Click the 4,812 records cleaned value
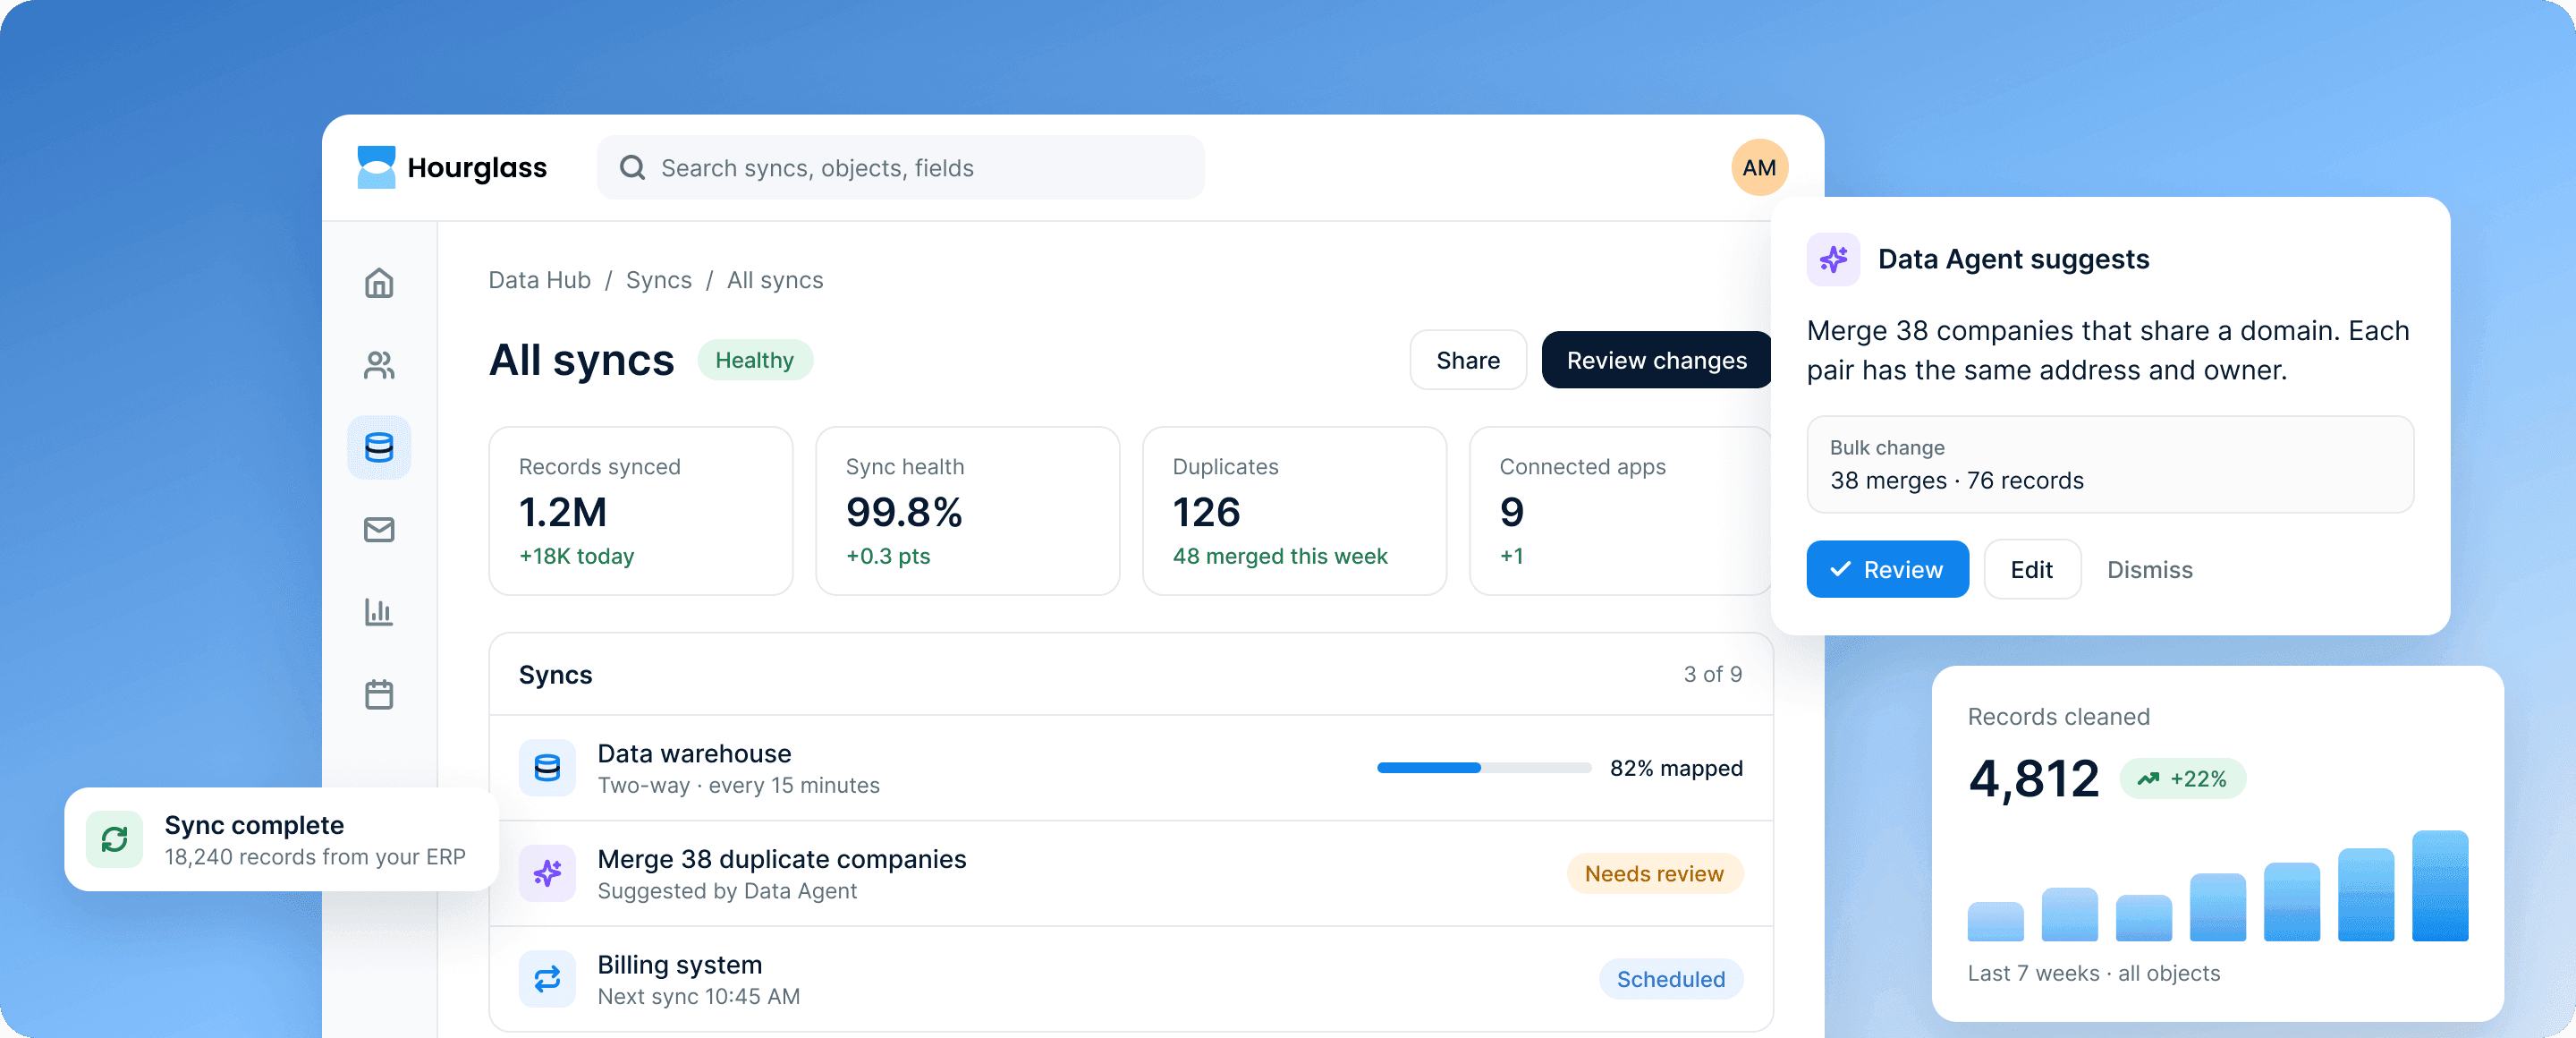The image size is (2576, 1038). (x=2033, y=779)
